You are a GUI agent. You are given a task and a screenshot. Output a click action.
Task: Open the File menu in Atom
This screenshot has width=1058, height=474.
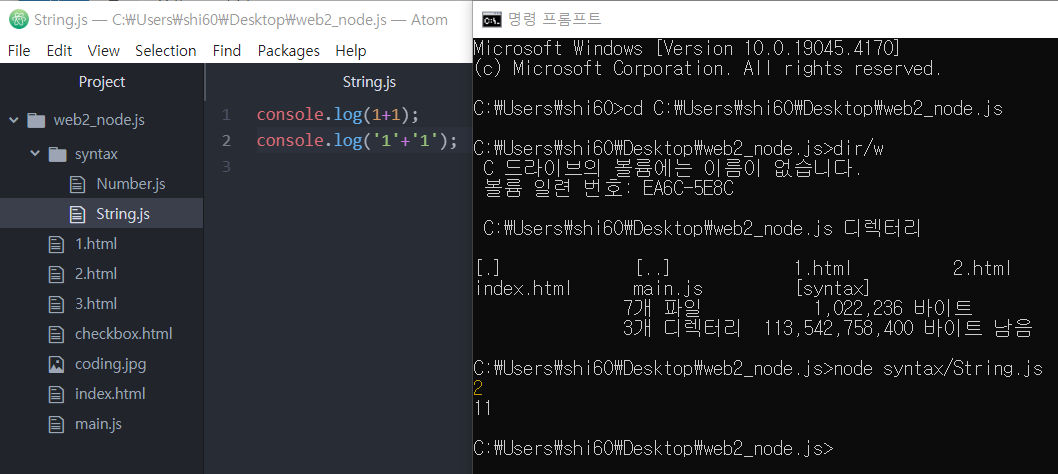[x=19, y=51]
